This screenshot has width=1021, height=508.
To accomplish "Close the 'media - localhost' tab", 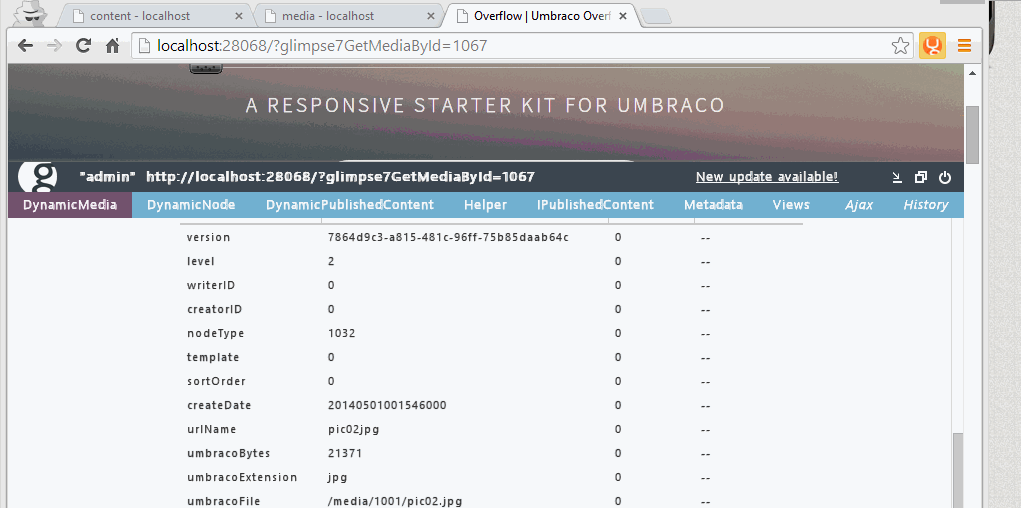I will 430,16.
